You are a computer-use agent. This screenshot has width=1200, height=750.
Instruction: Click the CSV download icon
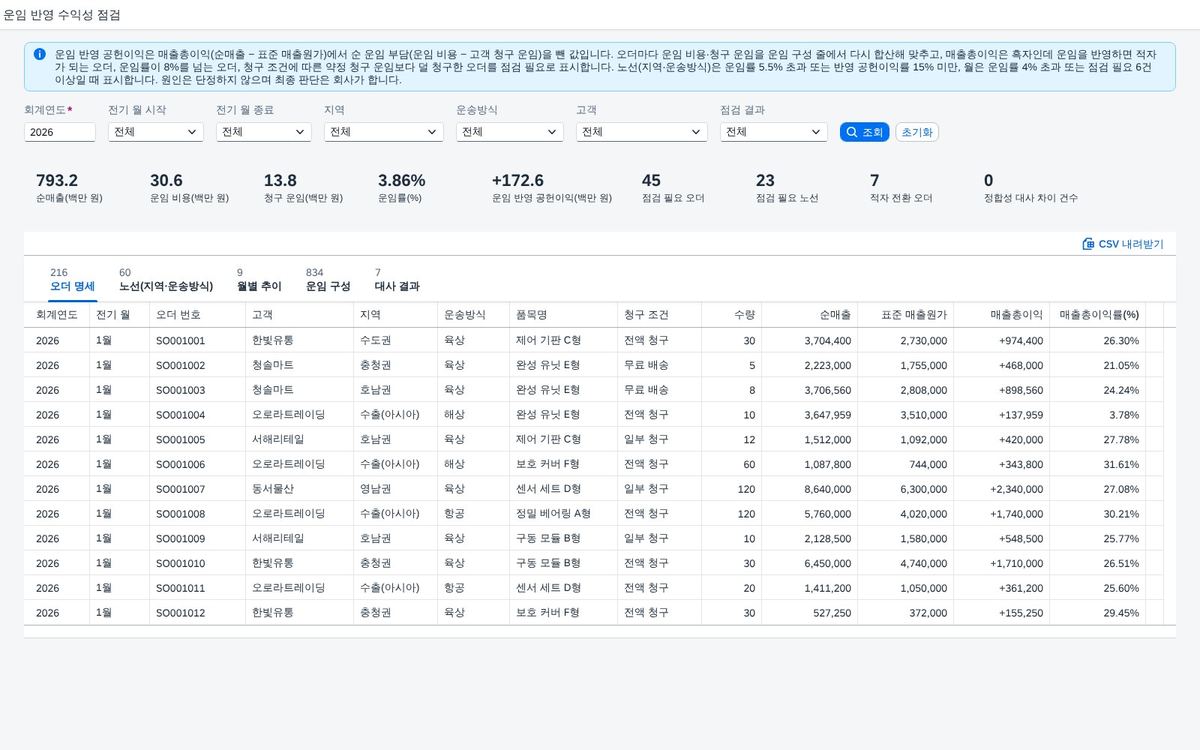tap(1088, 244)
